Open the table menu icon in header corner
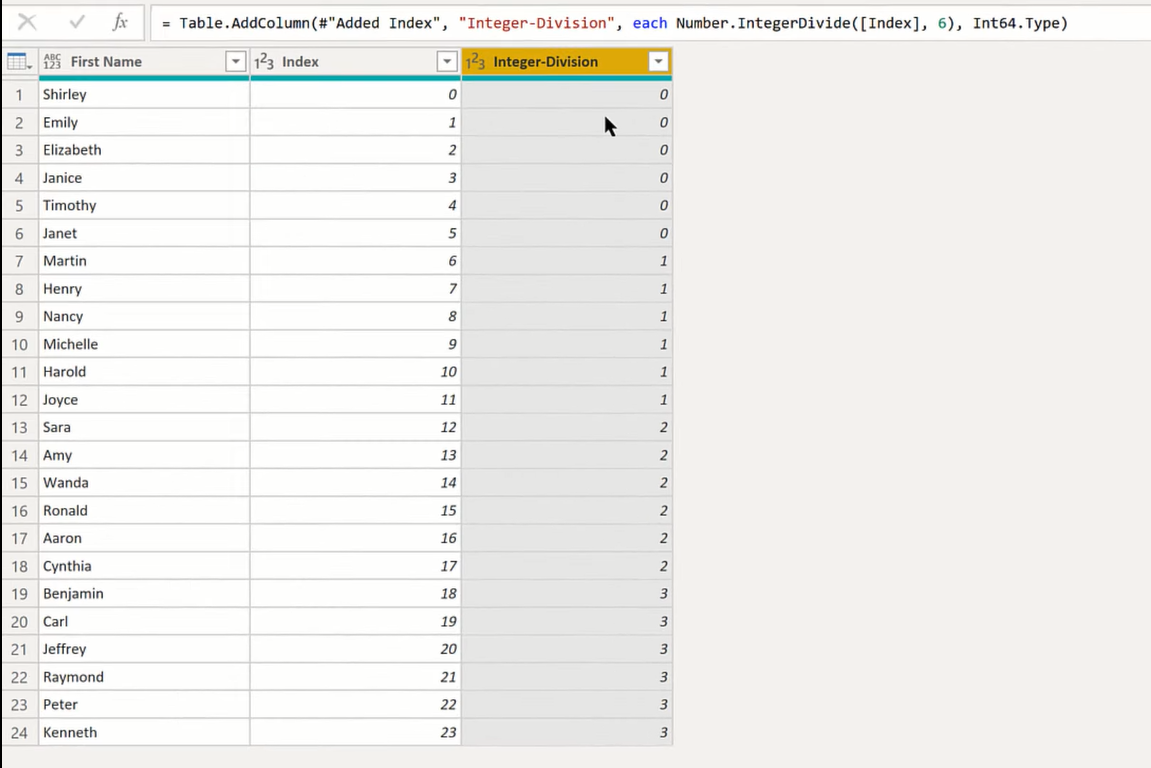 point(19,62)
